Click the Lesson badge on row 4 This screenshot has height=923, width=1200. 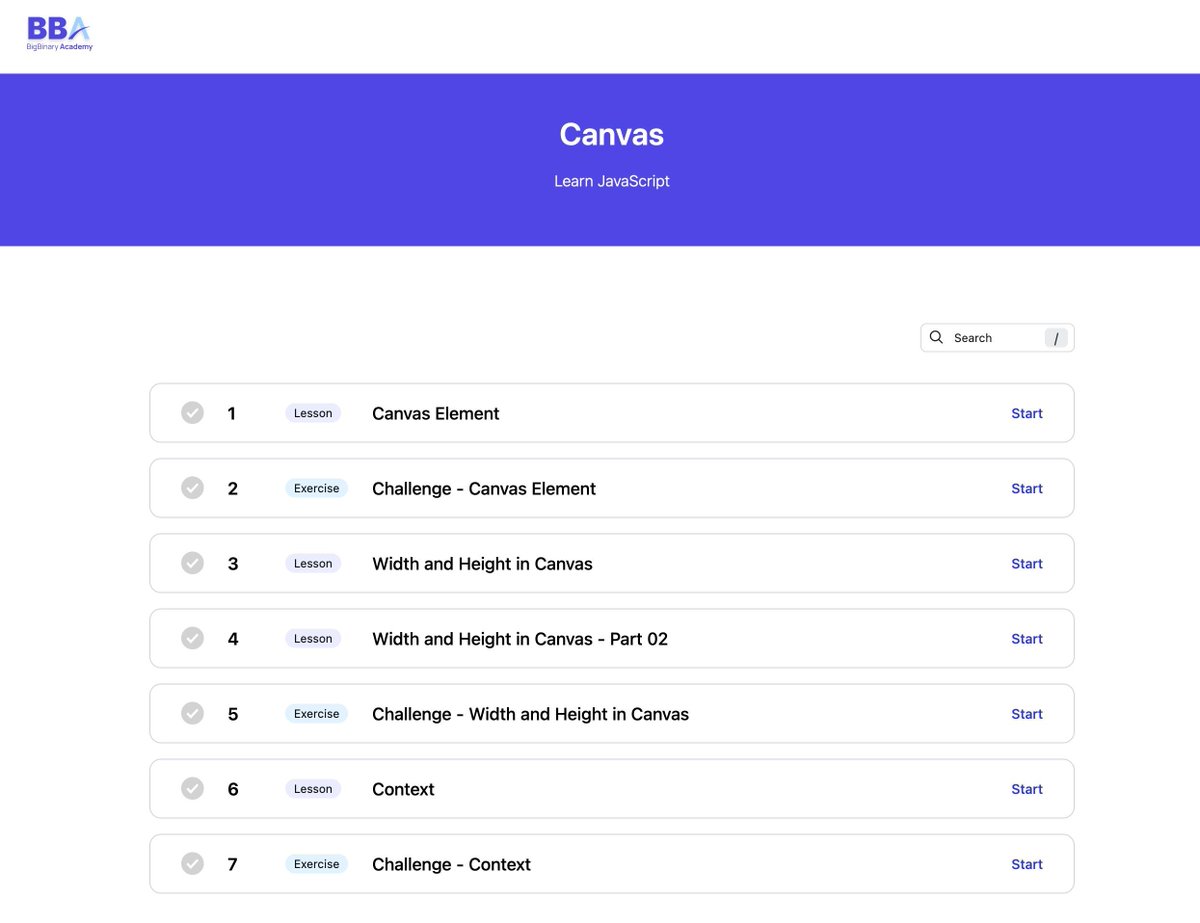(x=313, y=638)
